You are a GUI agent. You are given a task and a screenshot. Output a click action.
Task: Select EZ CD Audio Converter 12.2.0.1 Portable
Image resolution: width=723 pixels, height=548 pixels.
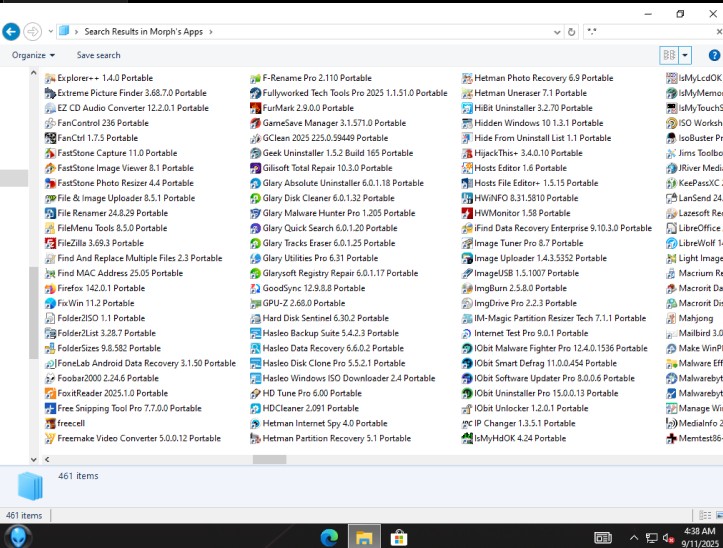(127, 108)
